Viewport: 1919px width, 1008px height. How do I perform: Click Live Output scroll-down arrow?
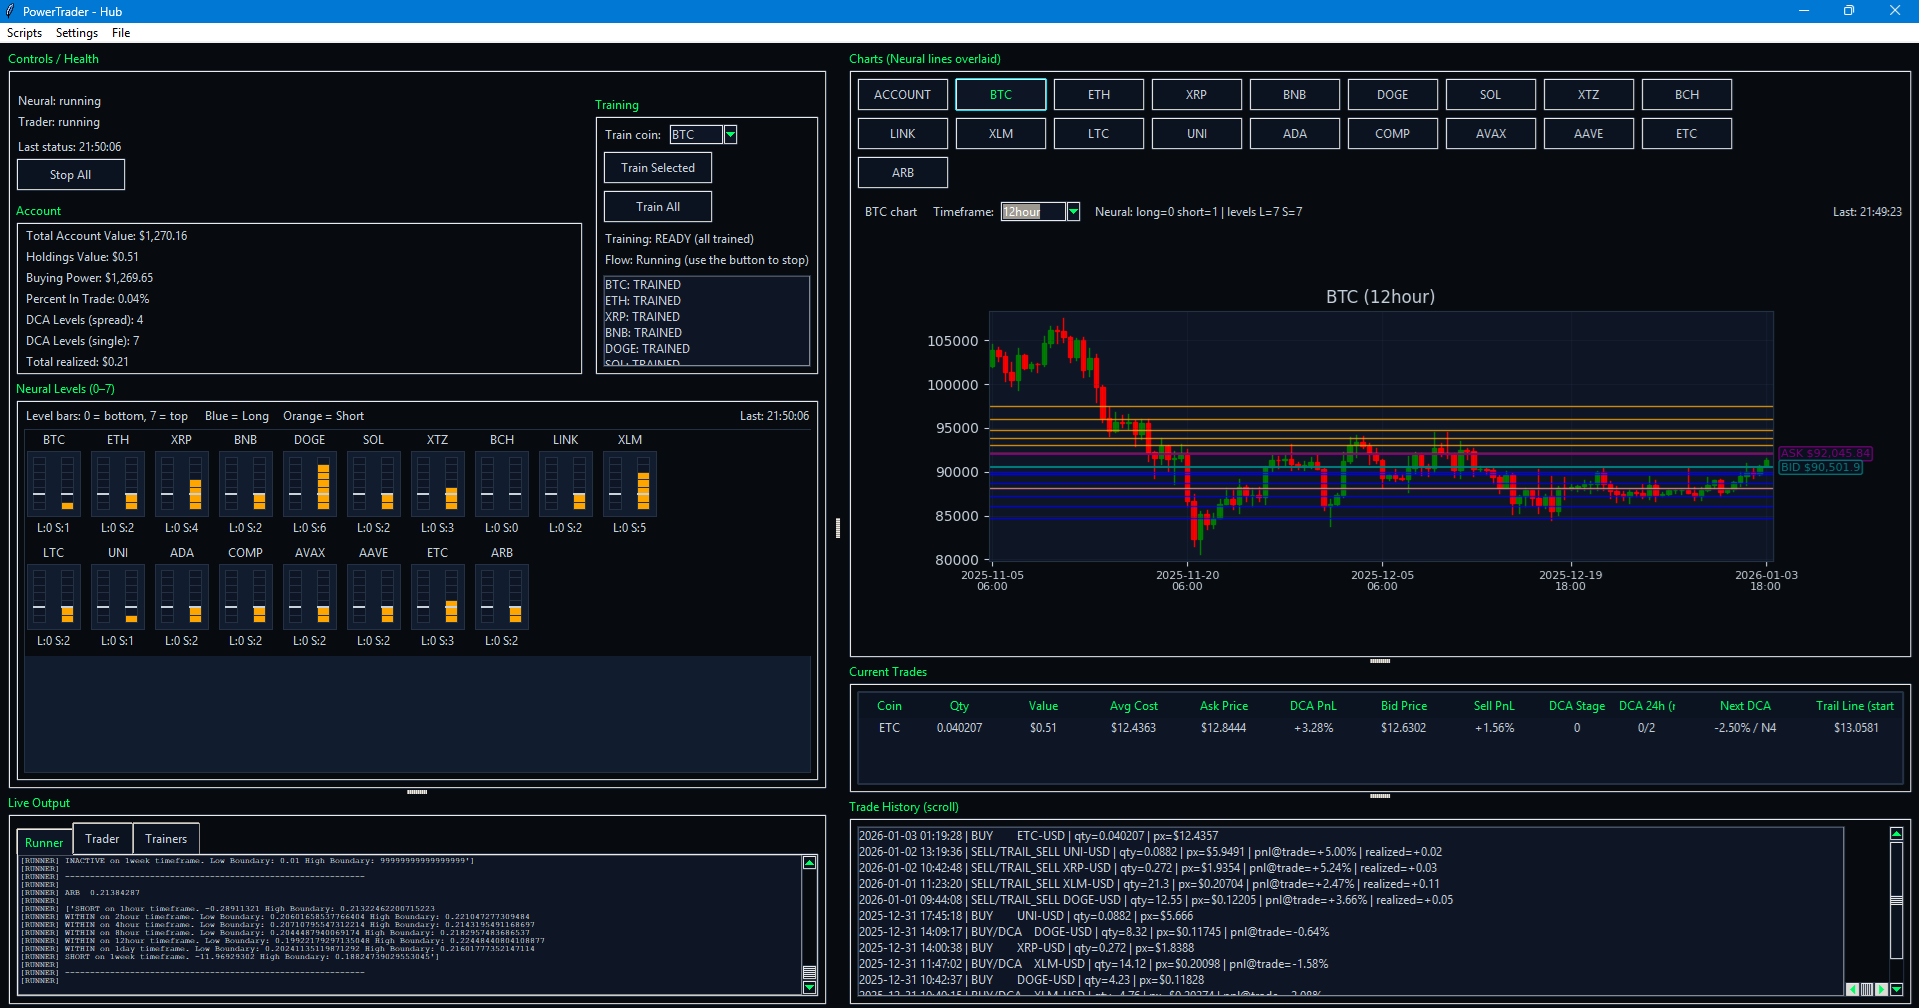pyautogui.click(x=810, y=988)
